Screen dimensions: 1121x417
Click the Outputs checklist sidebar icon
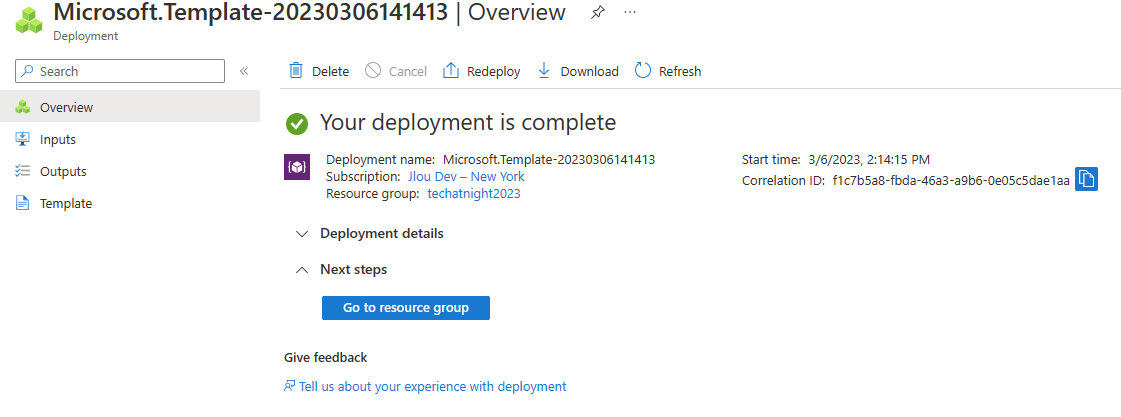[23, 172]
